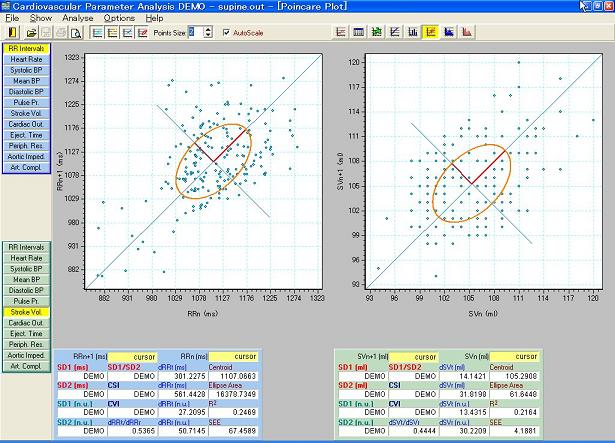The image size is (615, 443).
Task: Select Cardiac Out. in the green parameter list
Action: coord(26,323)
